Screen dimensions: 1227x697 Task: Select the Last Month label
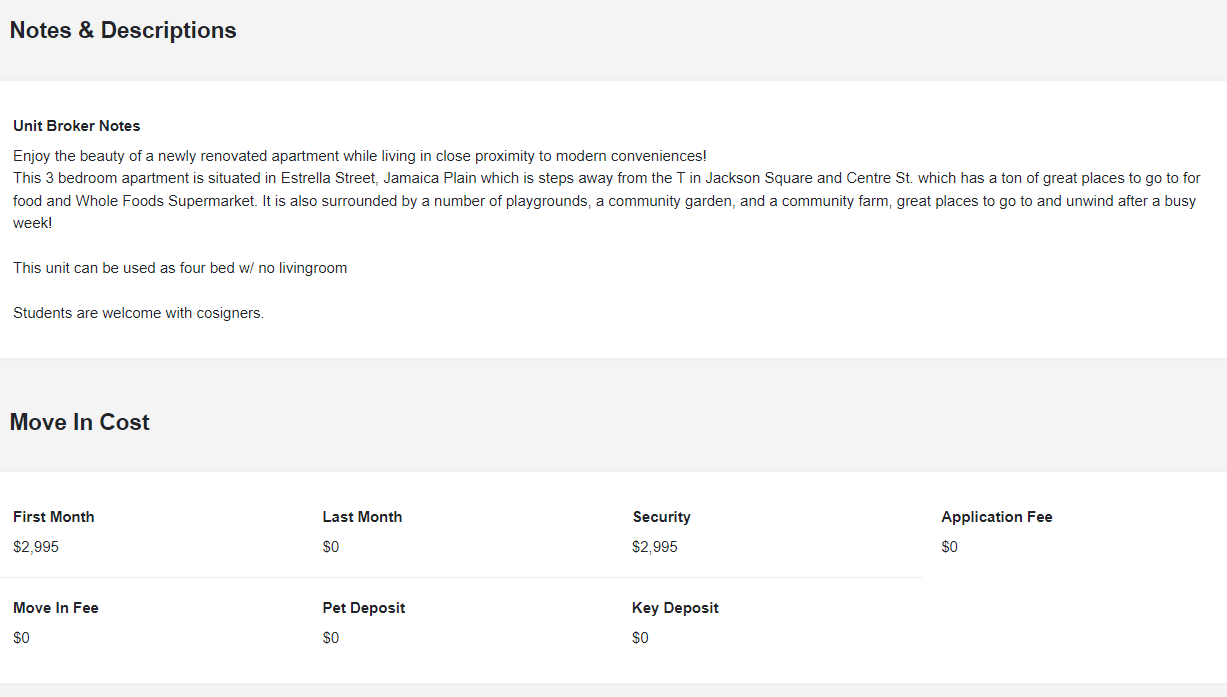point(362,517)
